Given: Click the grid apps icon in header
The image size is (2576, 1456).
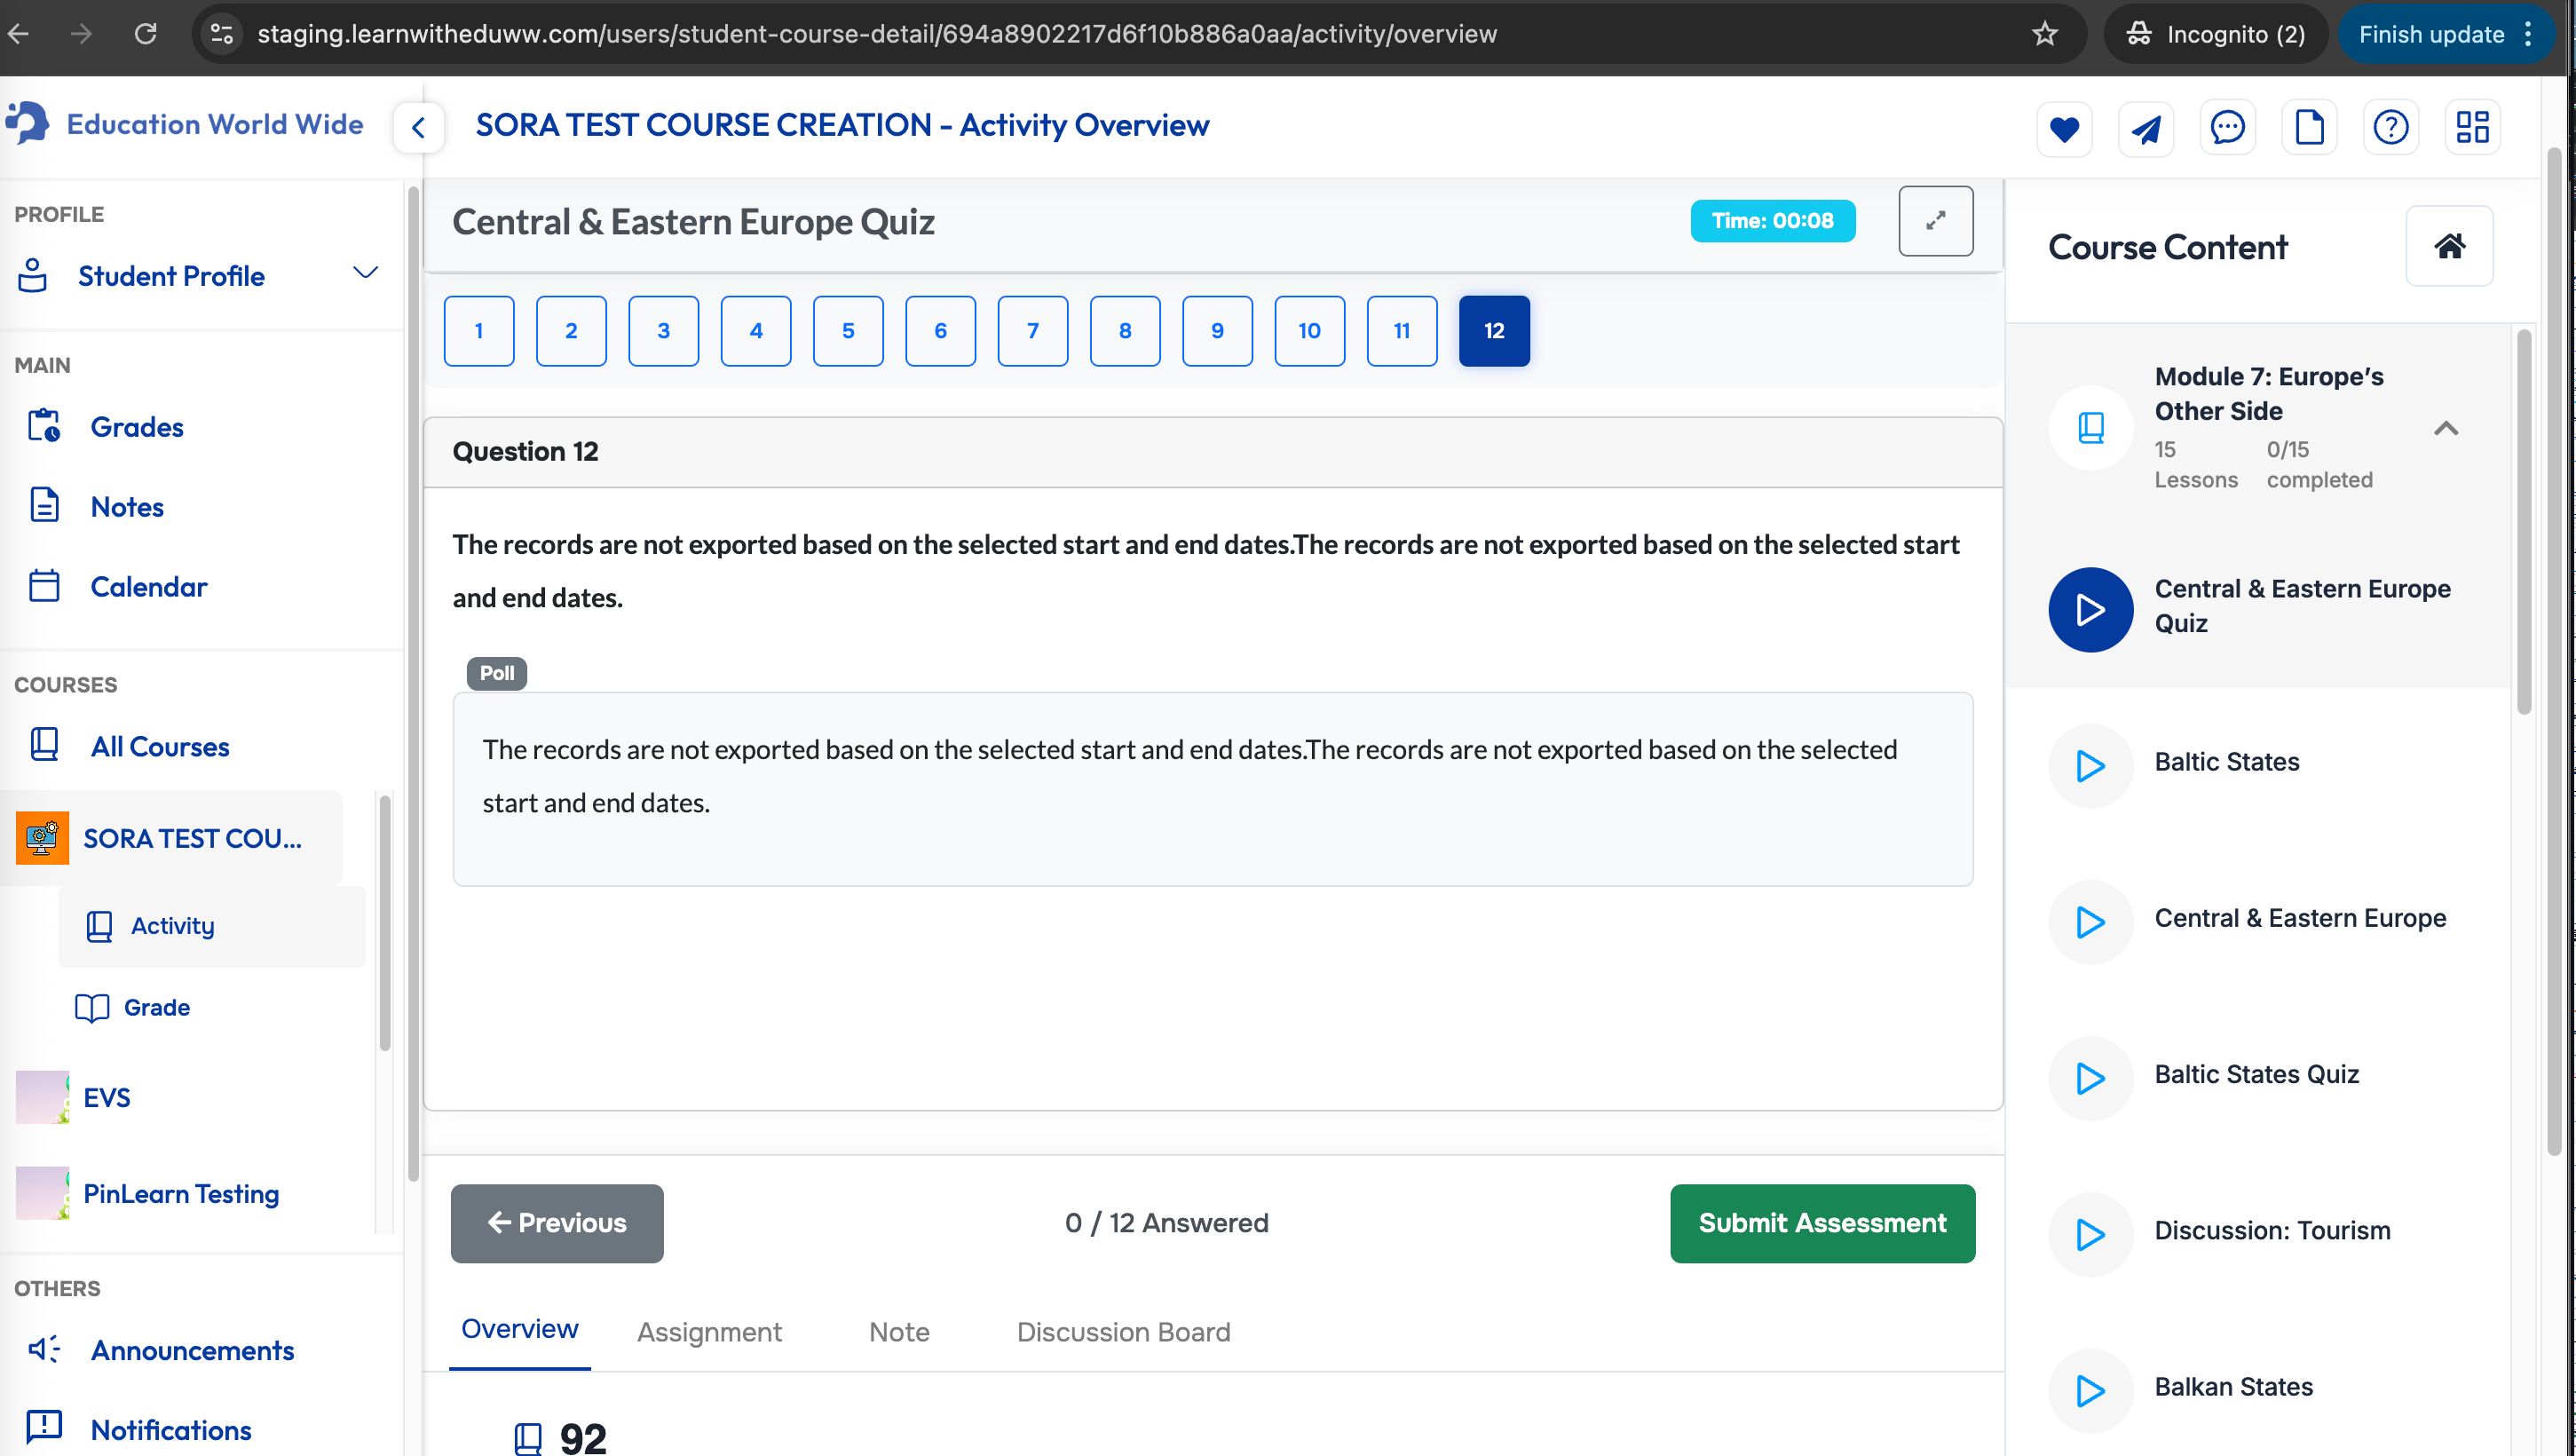Looking at the screenshot, I should [x=2473, y=128].
